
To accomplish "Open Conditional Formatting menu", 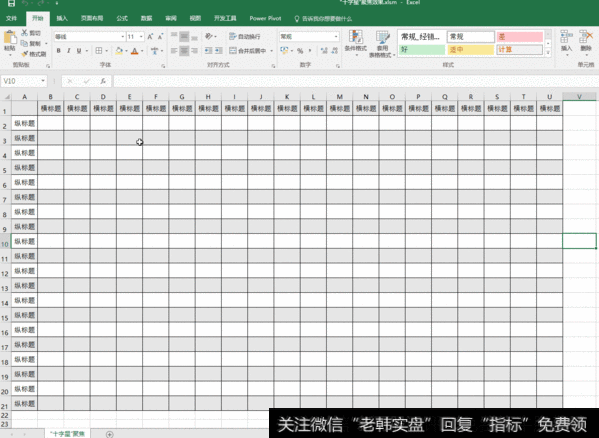I will [356, 43].
